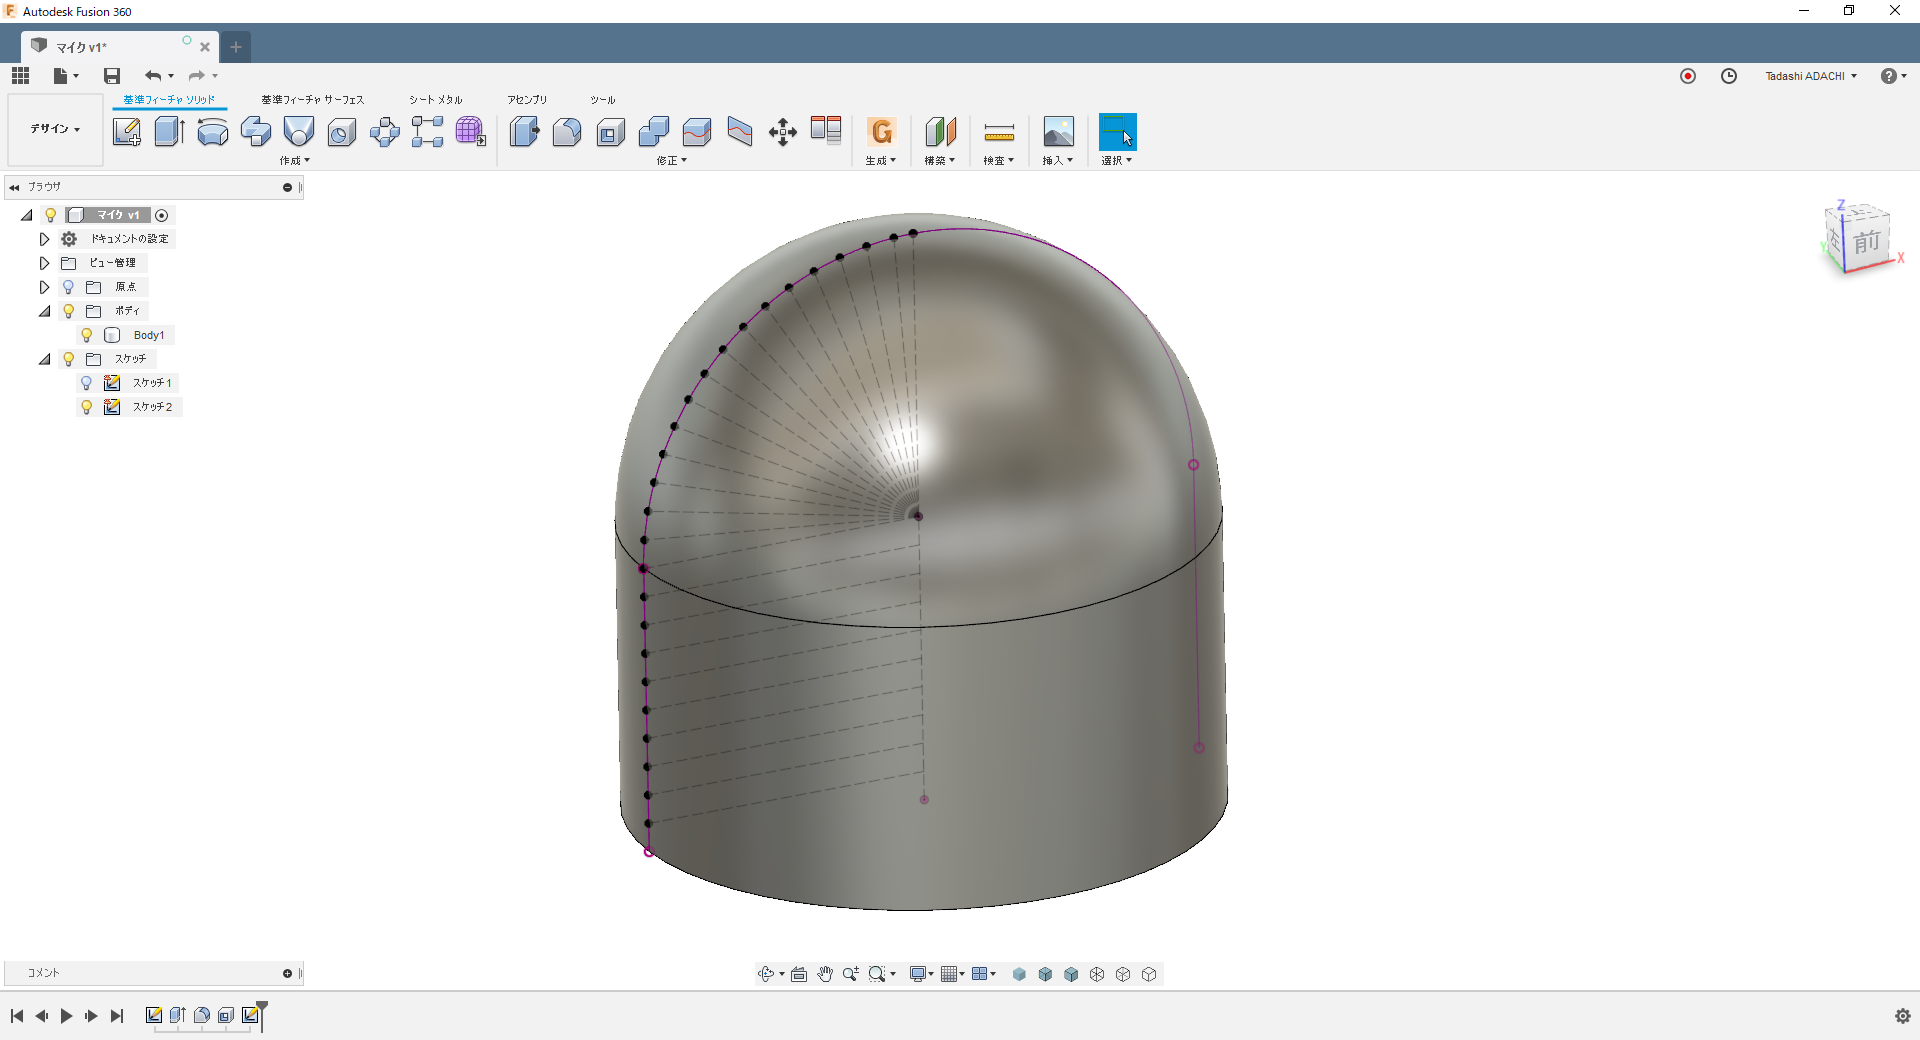This screenshot has width=1920, height=1040.
Task: Toggle visibility of スケッチ2
Action: point(87,407)
